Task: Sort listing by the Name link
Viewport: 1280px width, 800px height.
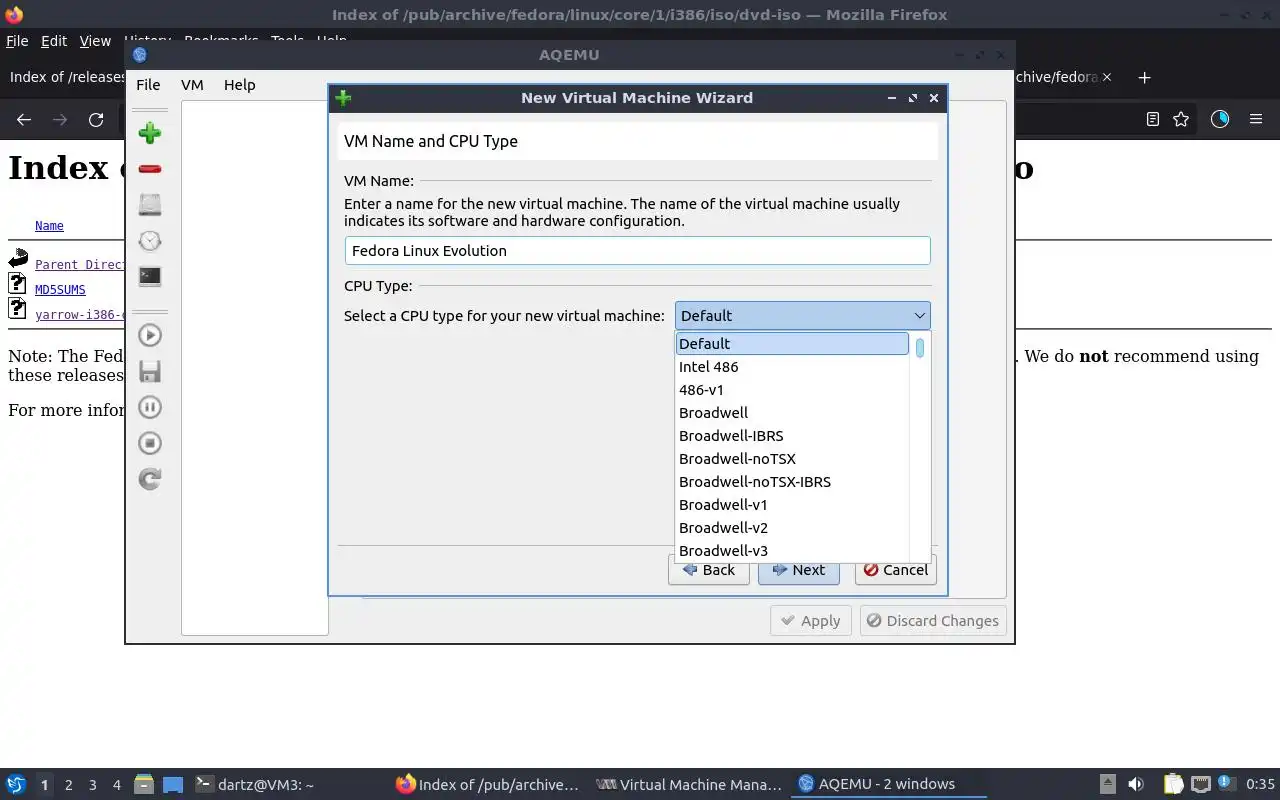Action: pos(49,226)
